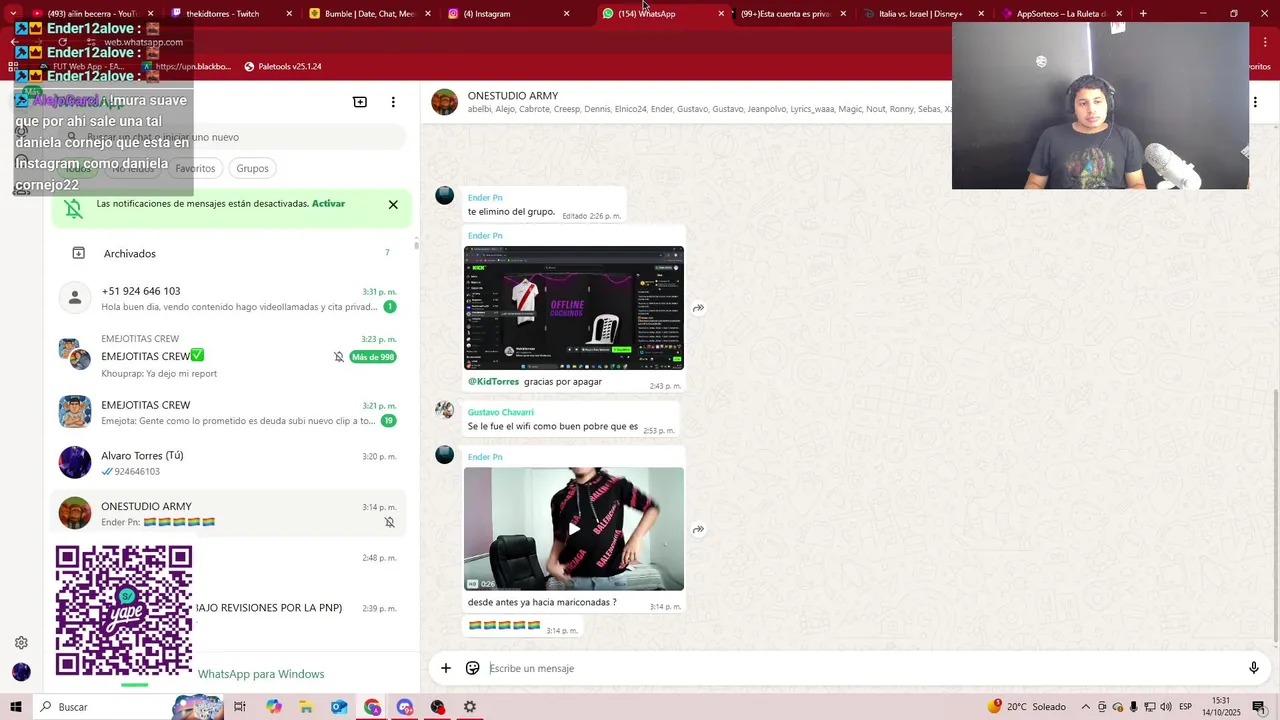Click the muted bell icon in the banner
1280x720 pixels.
(73, 208)
